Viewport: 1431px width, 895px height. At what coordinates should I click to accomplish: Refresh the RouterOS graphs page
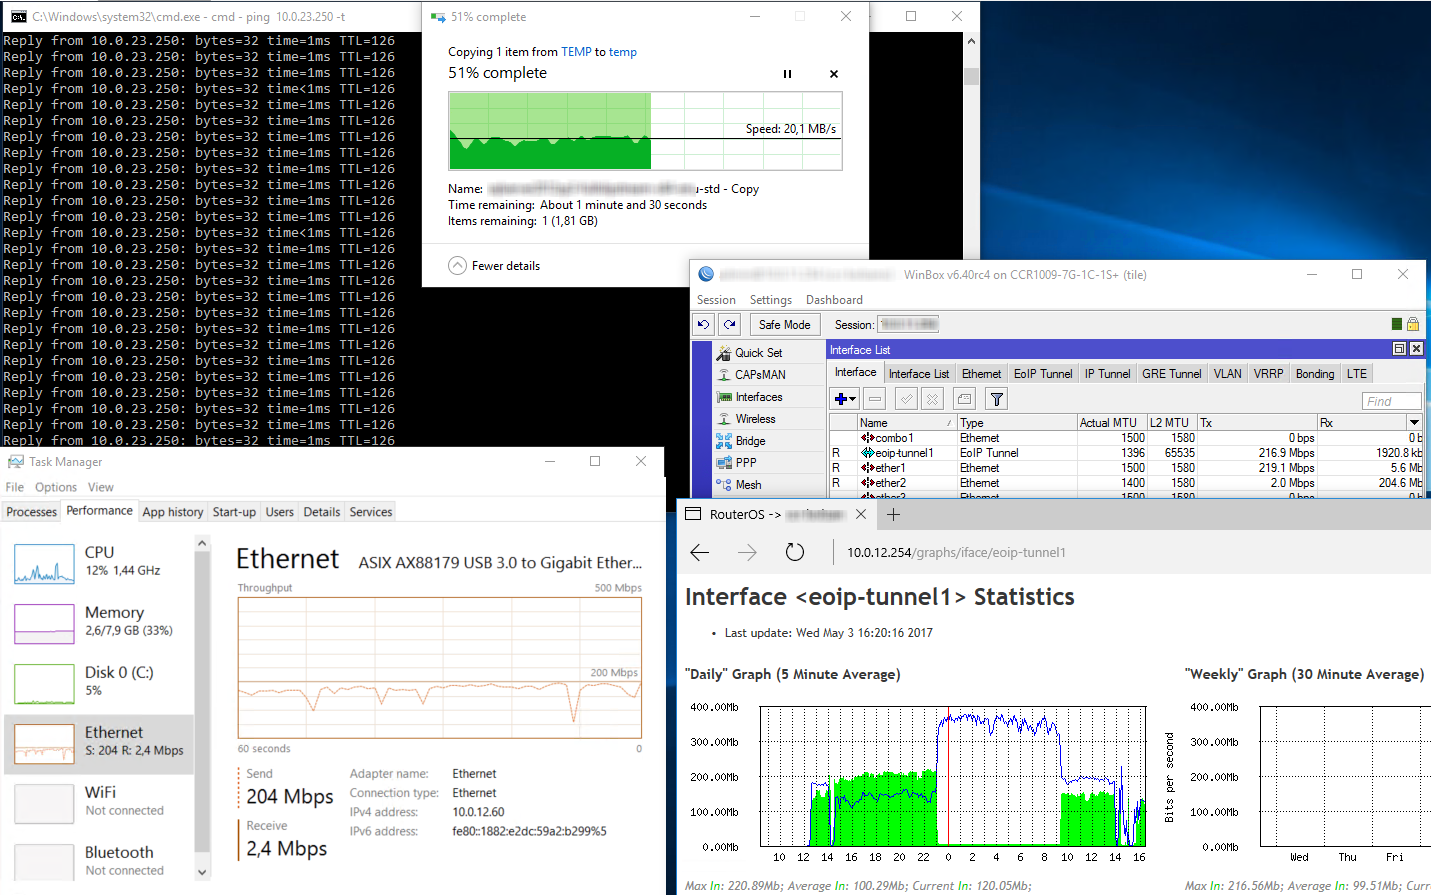point(795,552)
